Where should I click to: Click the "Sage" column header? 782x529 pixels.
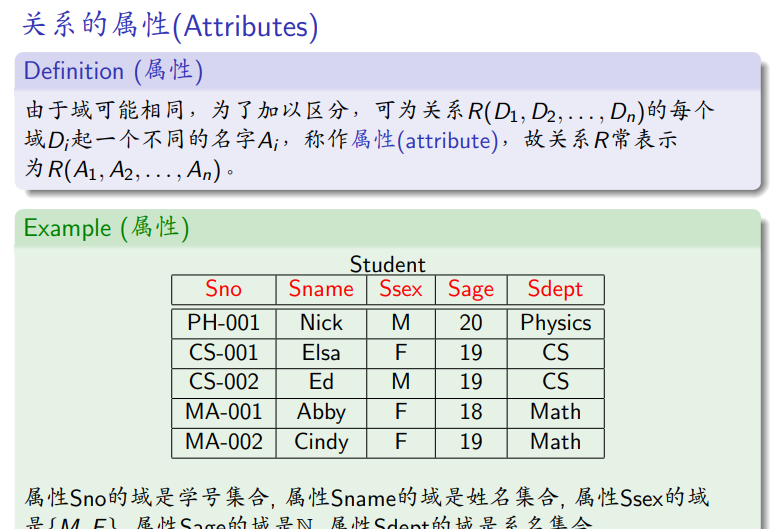click(470, 289)
